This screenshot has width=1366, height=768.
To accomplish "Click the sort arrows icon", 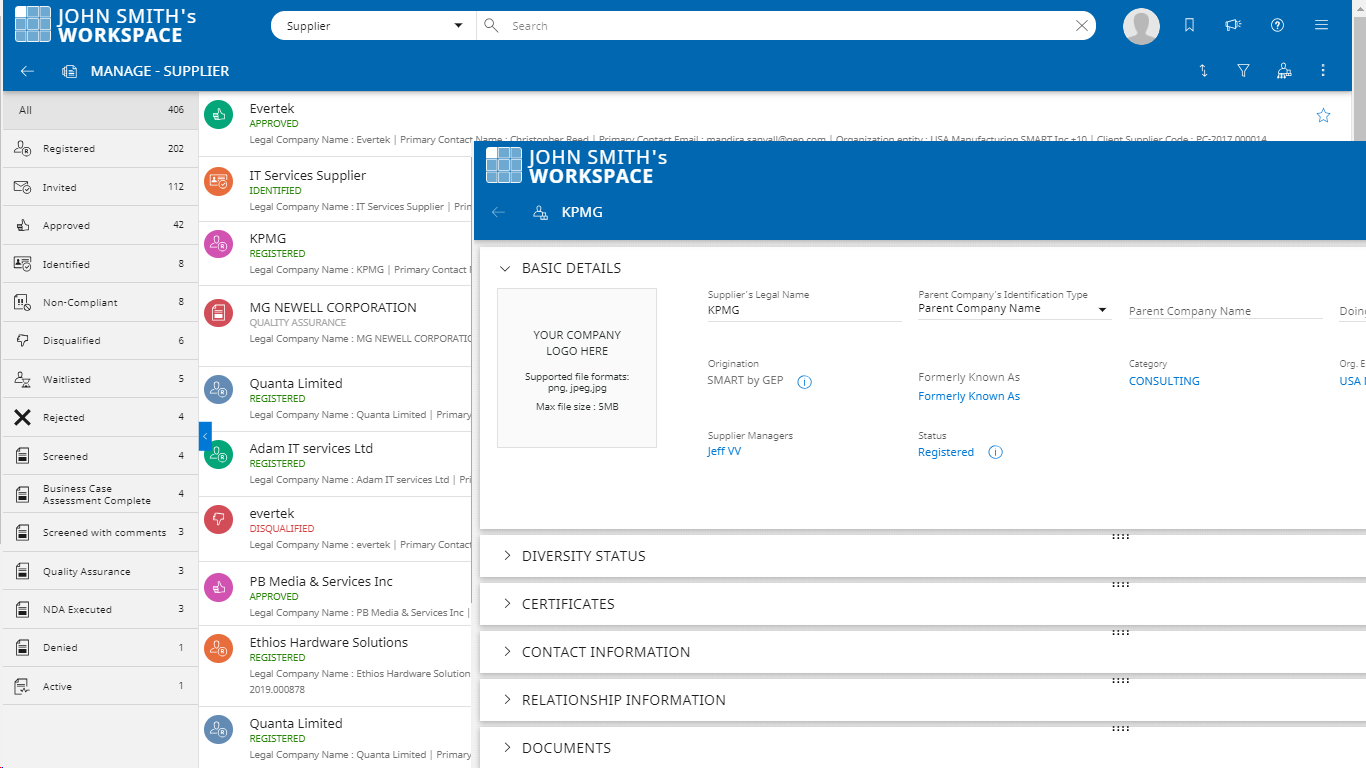I will pos(1203,71).
